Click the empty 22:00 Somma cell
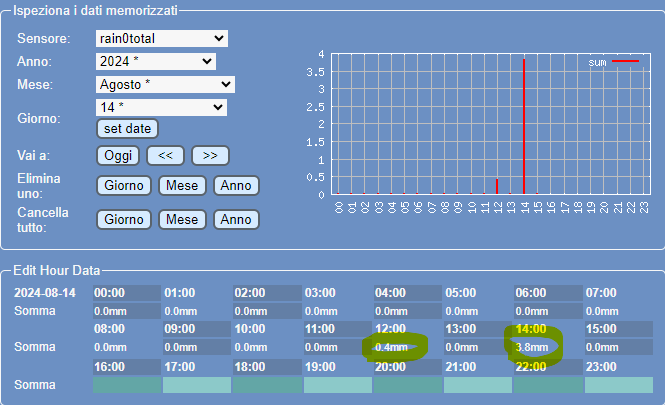This screenshot has height=405, width=665. [548, 385]
